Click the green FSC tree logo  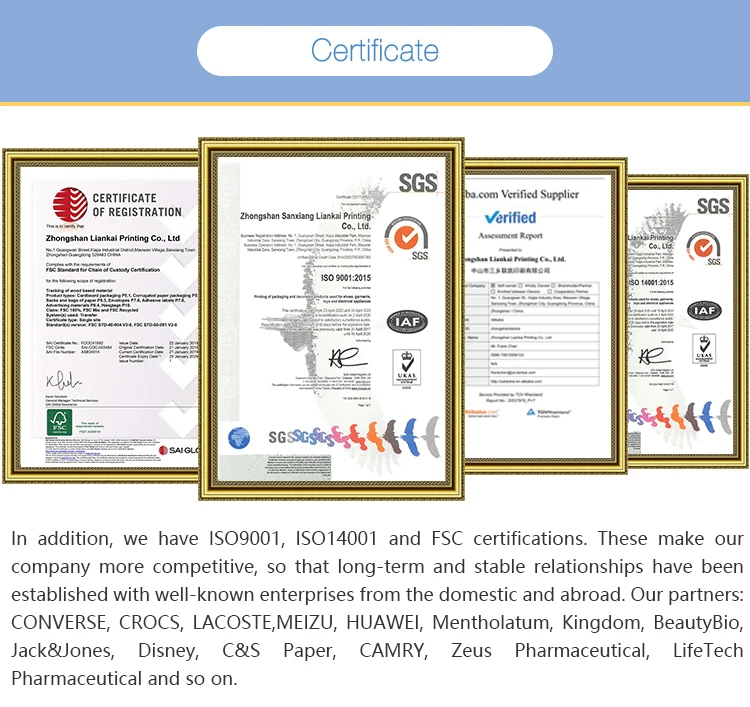click(59, 422)
